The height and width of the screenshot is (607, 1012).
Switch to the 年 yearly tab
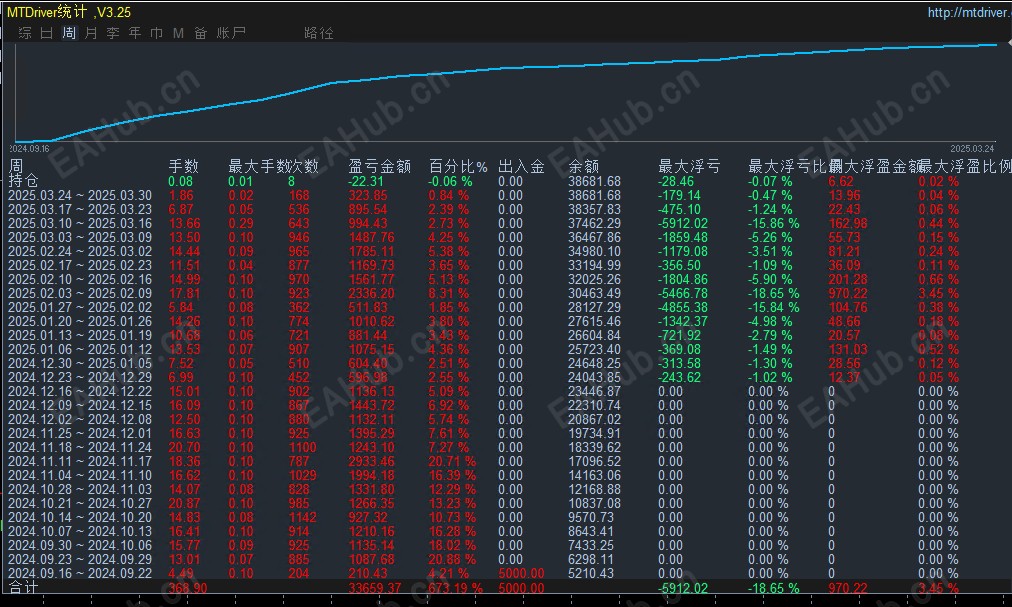[135, 33]
